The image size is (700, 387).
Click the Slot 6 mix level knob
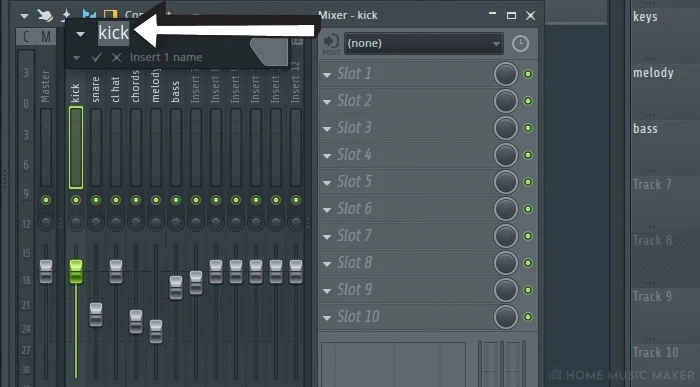coord(506,209)
